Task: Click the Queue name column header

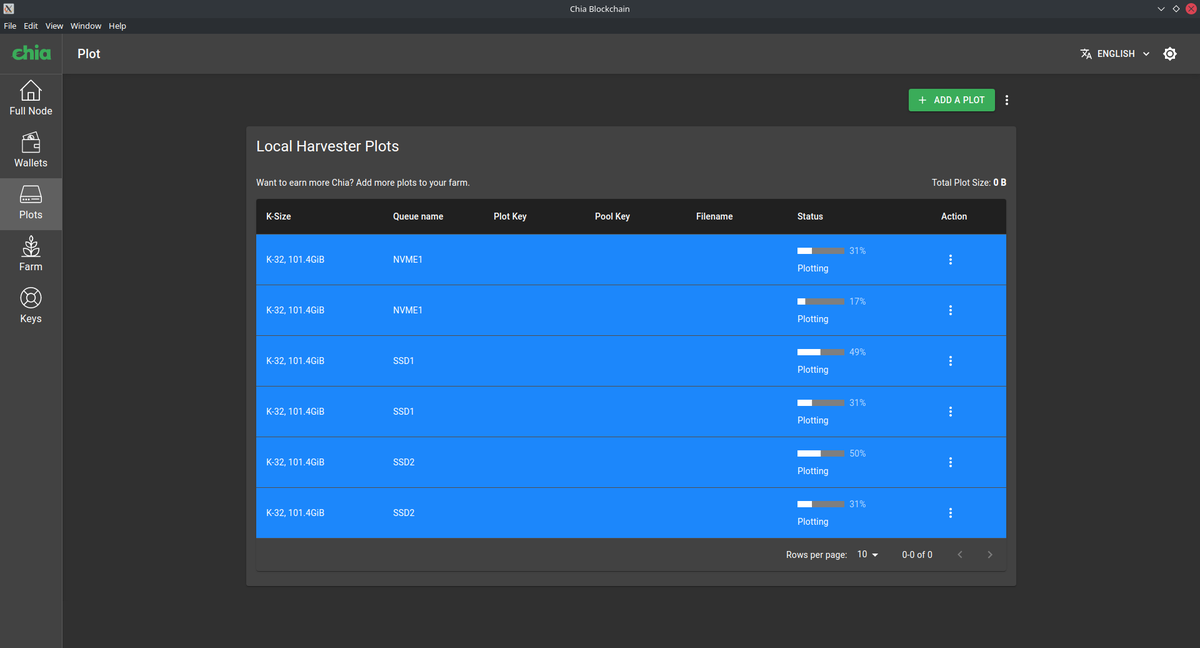Action: (x=418, y=217)
